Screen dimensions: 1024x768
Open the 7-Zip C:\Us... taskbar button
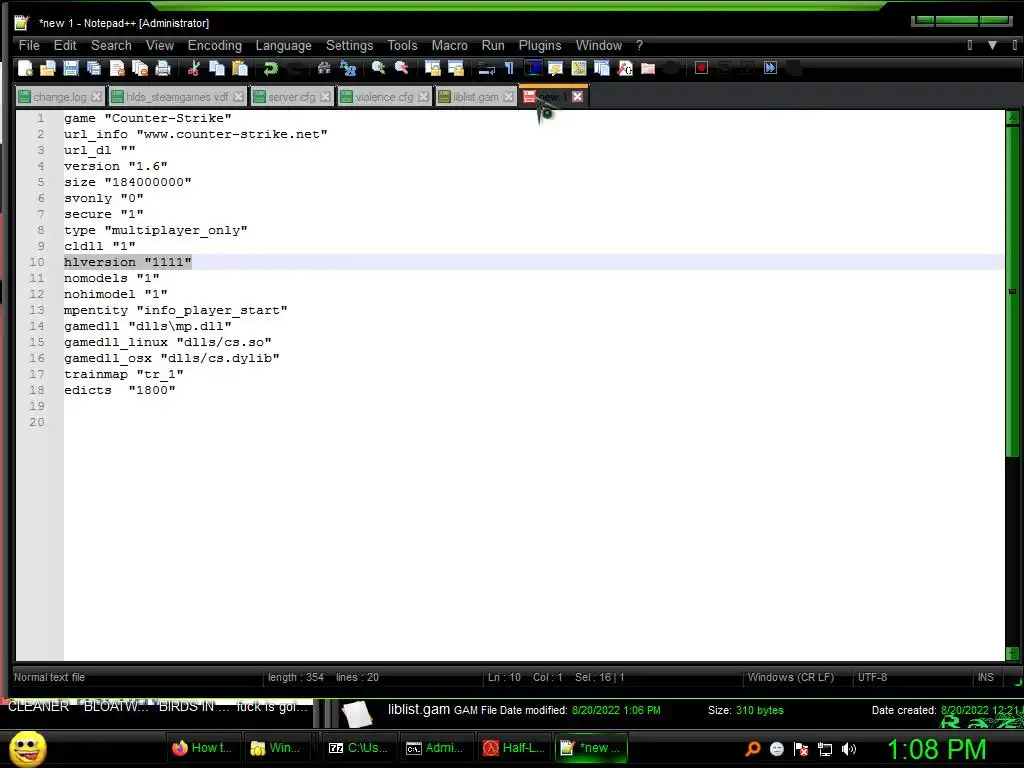click(x=359, y=748)
